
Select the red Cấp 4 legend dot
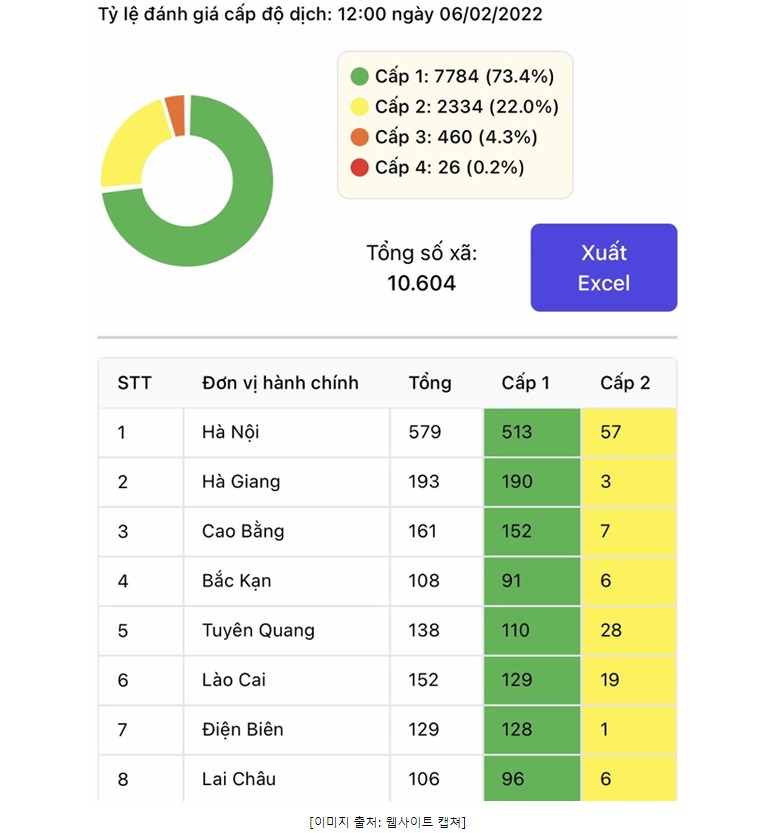[x=360, y=167]
